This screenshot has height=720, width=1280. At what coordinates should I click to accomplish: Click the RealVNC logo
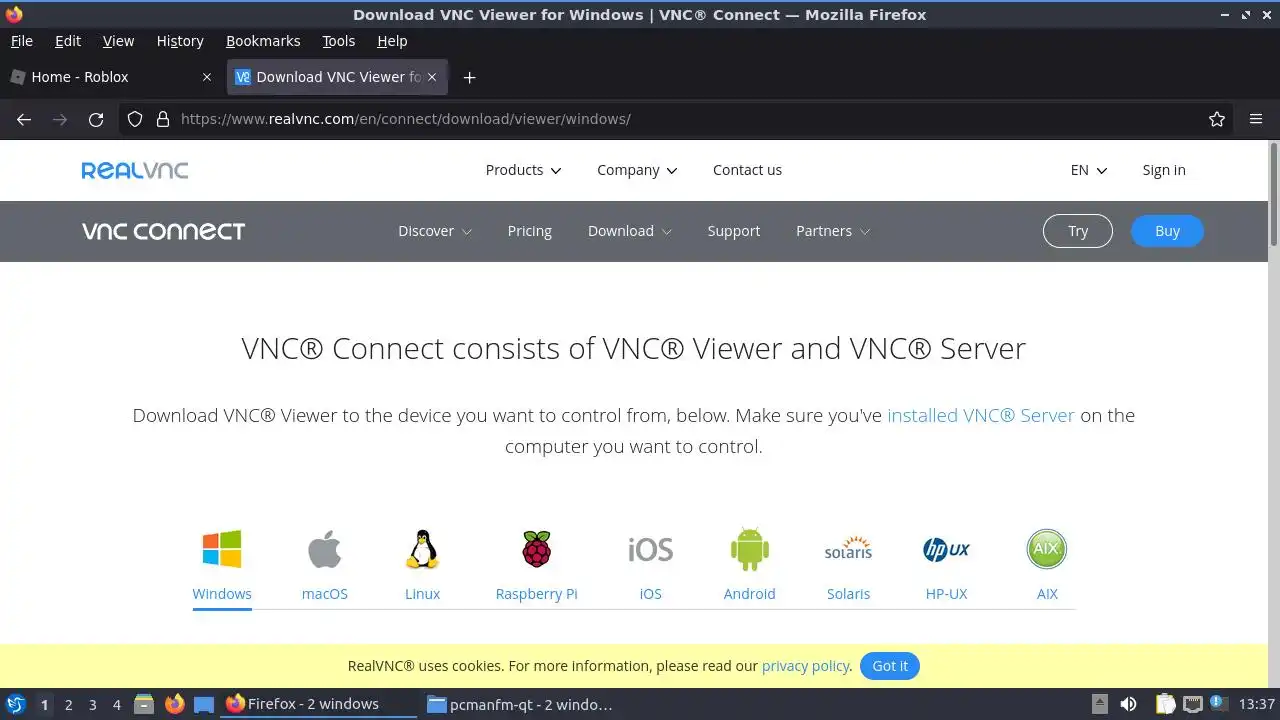[x=135, y=170]
